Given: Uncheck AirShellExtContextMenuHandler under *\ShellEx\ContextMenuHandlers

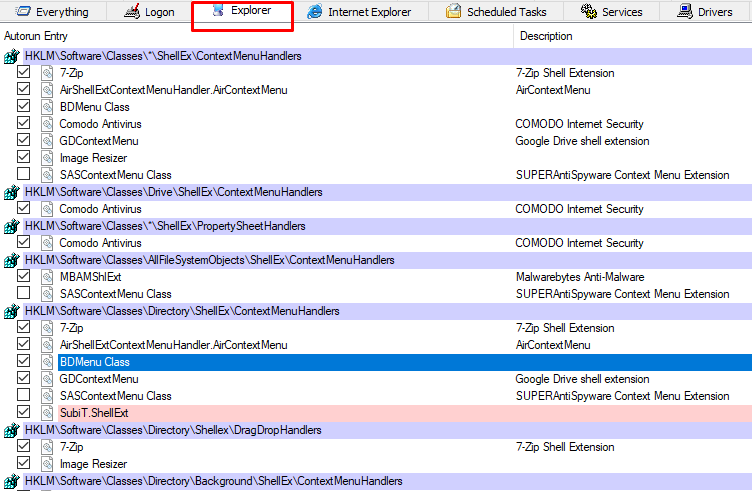Looking at the screenshot, I should [x=23, y=89].
